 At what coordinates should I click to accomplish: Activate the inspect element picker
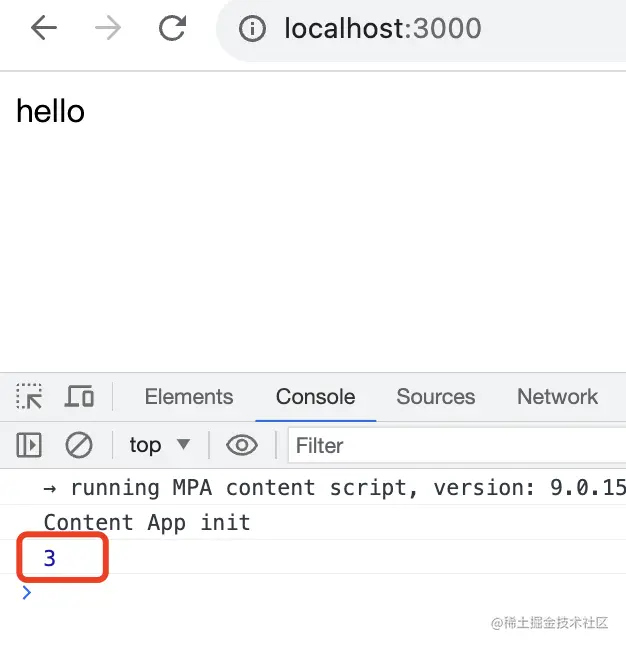29,396
